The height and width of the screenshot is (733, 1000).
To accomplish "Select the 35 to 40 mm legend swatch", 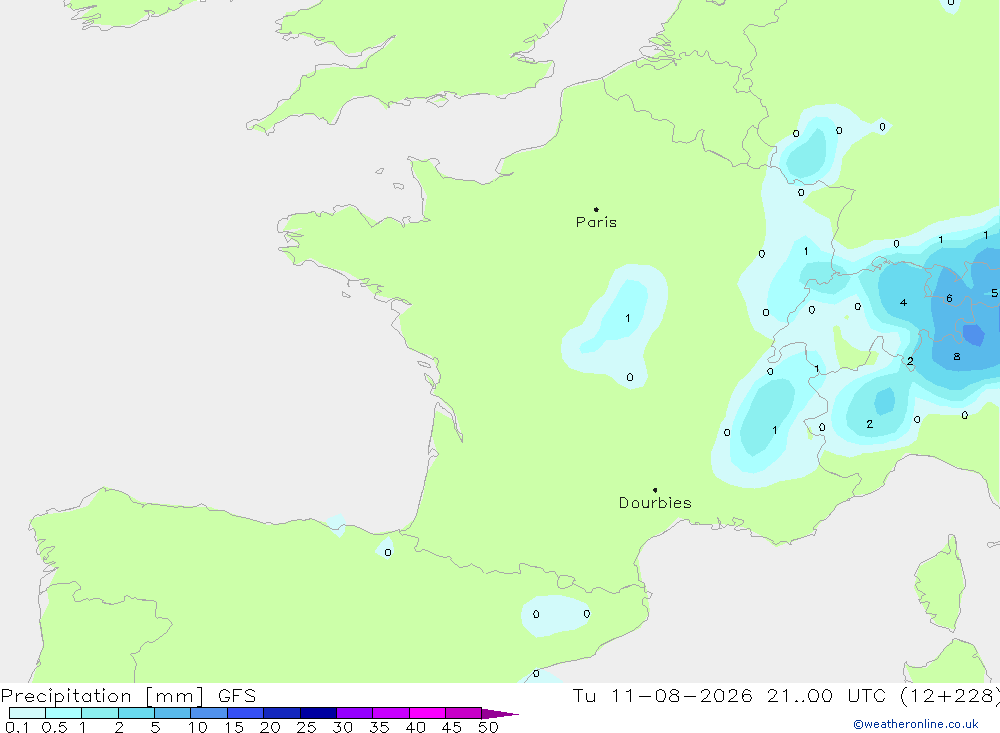I will 391,713.
